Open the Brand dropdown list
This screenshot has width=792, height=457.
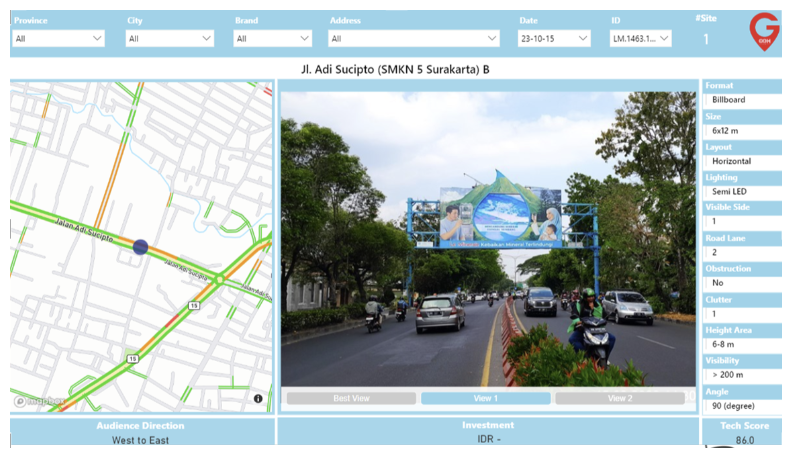tap(273, 39)
